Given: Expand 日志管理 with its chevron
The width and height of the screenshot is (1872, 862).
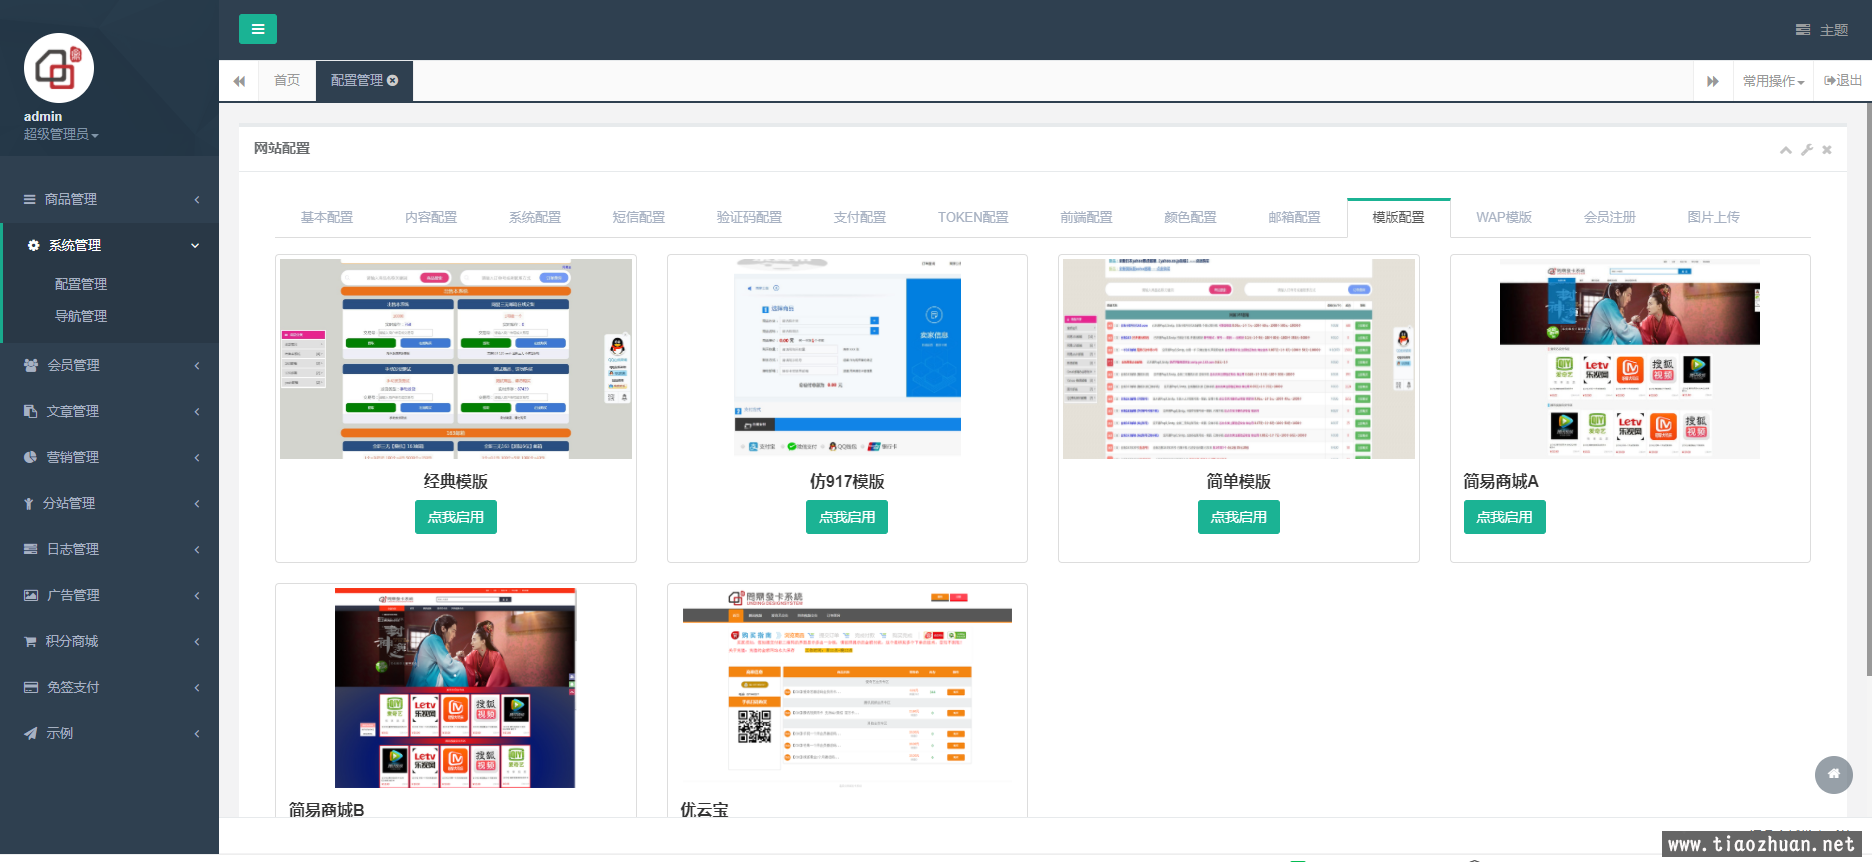Looking at the screenshot, I should (x=197, y=549).
